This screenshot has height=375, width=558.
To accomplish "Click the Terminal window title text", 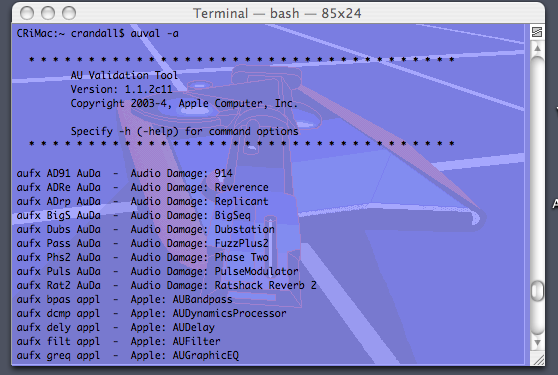I will pyautogui.click(x=277, y=14).
